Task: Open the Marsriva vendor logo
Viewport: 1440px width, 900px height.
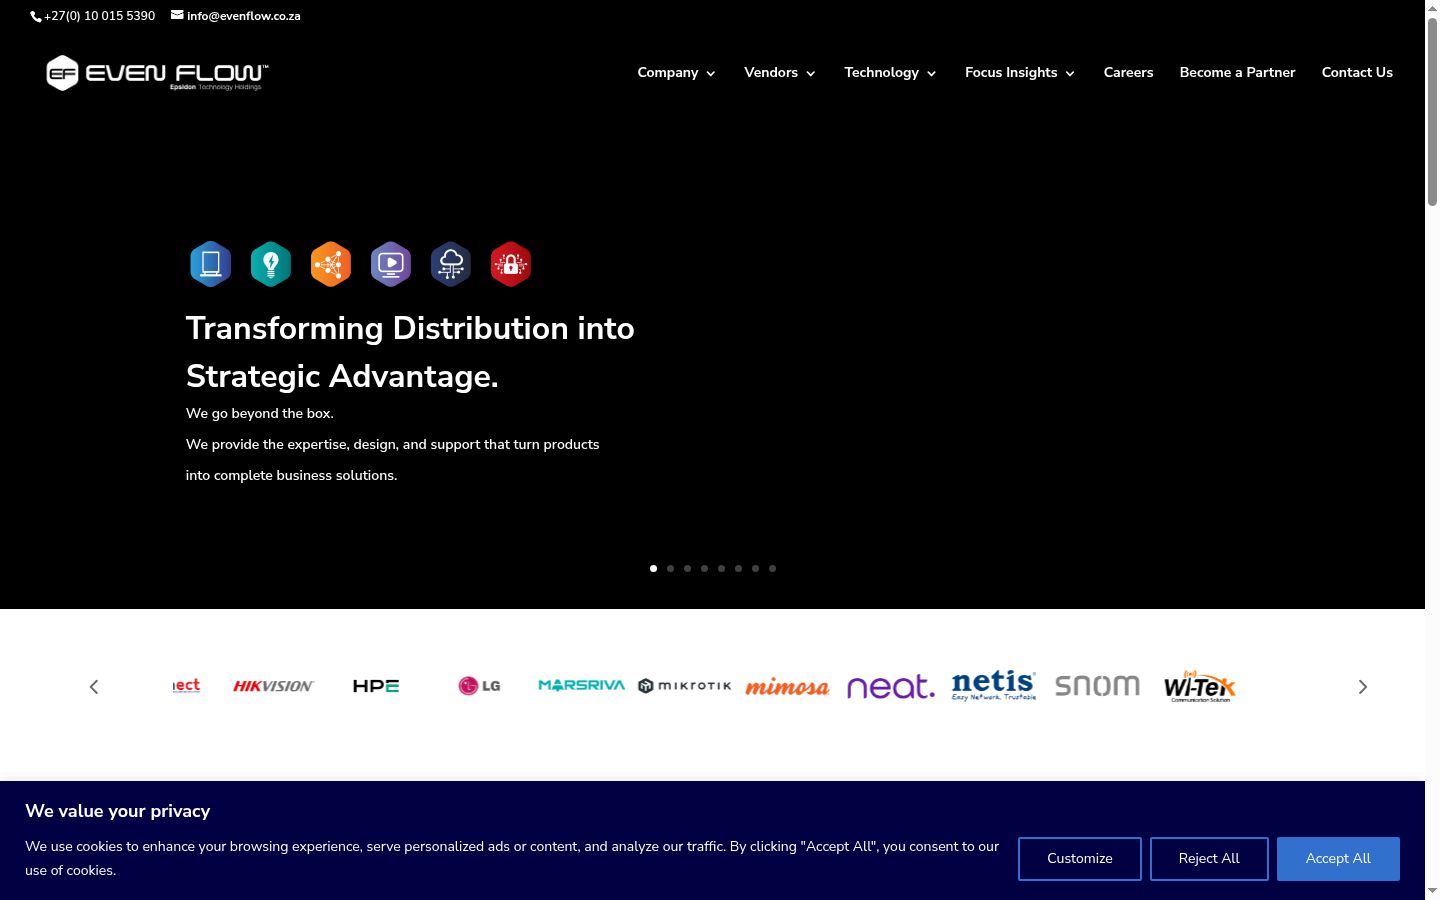Action: (582, 685)
